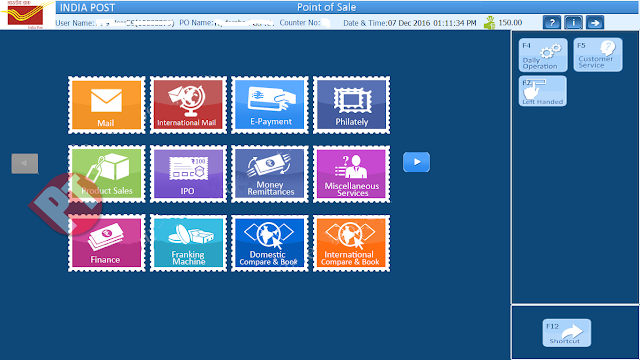The width and height of the screenshot is (640, 360).
Task: Open F4 Daily Operation panel
Action: coord(543,55)
